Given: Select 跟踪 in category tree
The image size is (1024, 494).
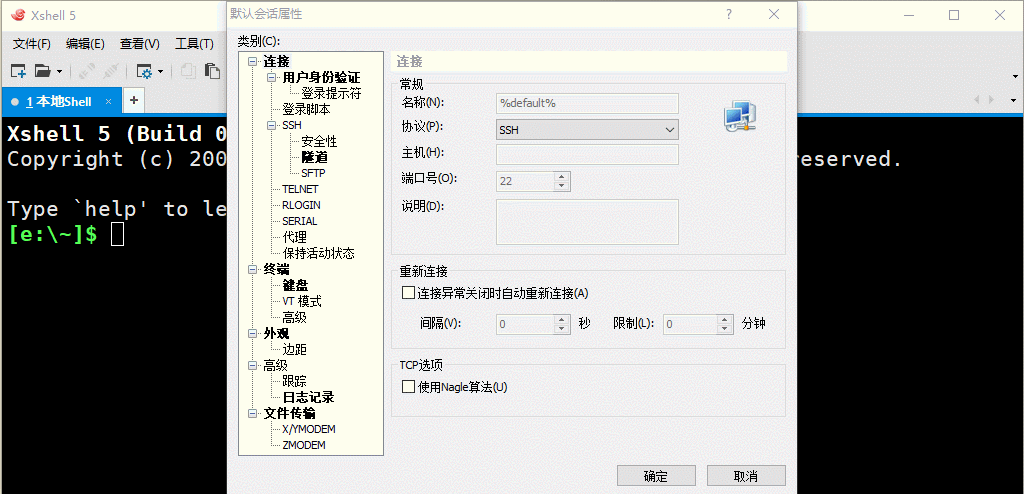Looking at the screenshot, I should coord(295,381).
